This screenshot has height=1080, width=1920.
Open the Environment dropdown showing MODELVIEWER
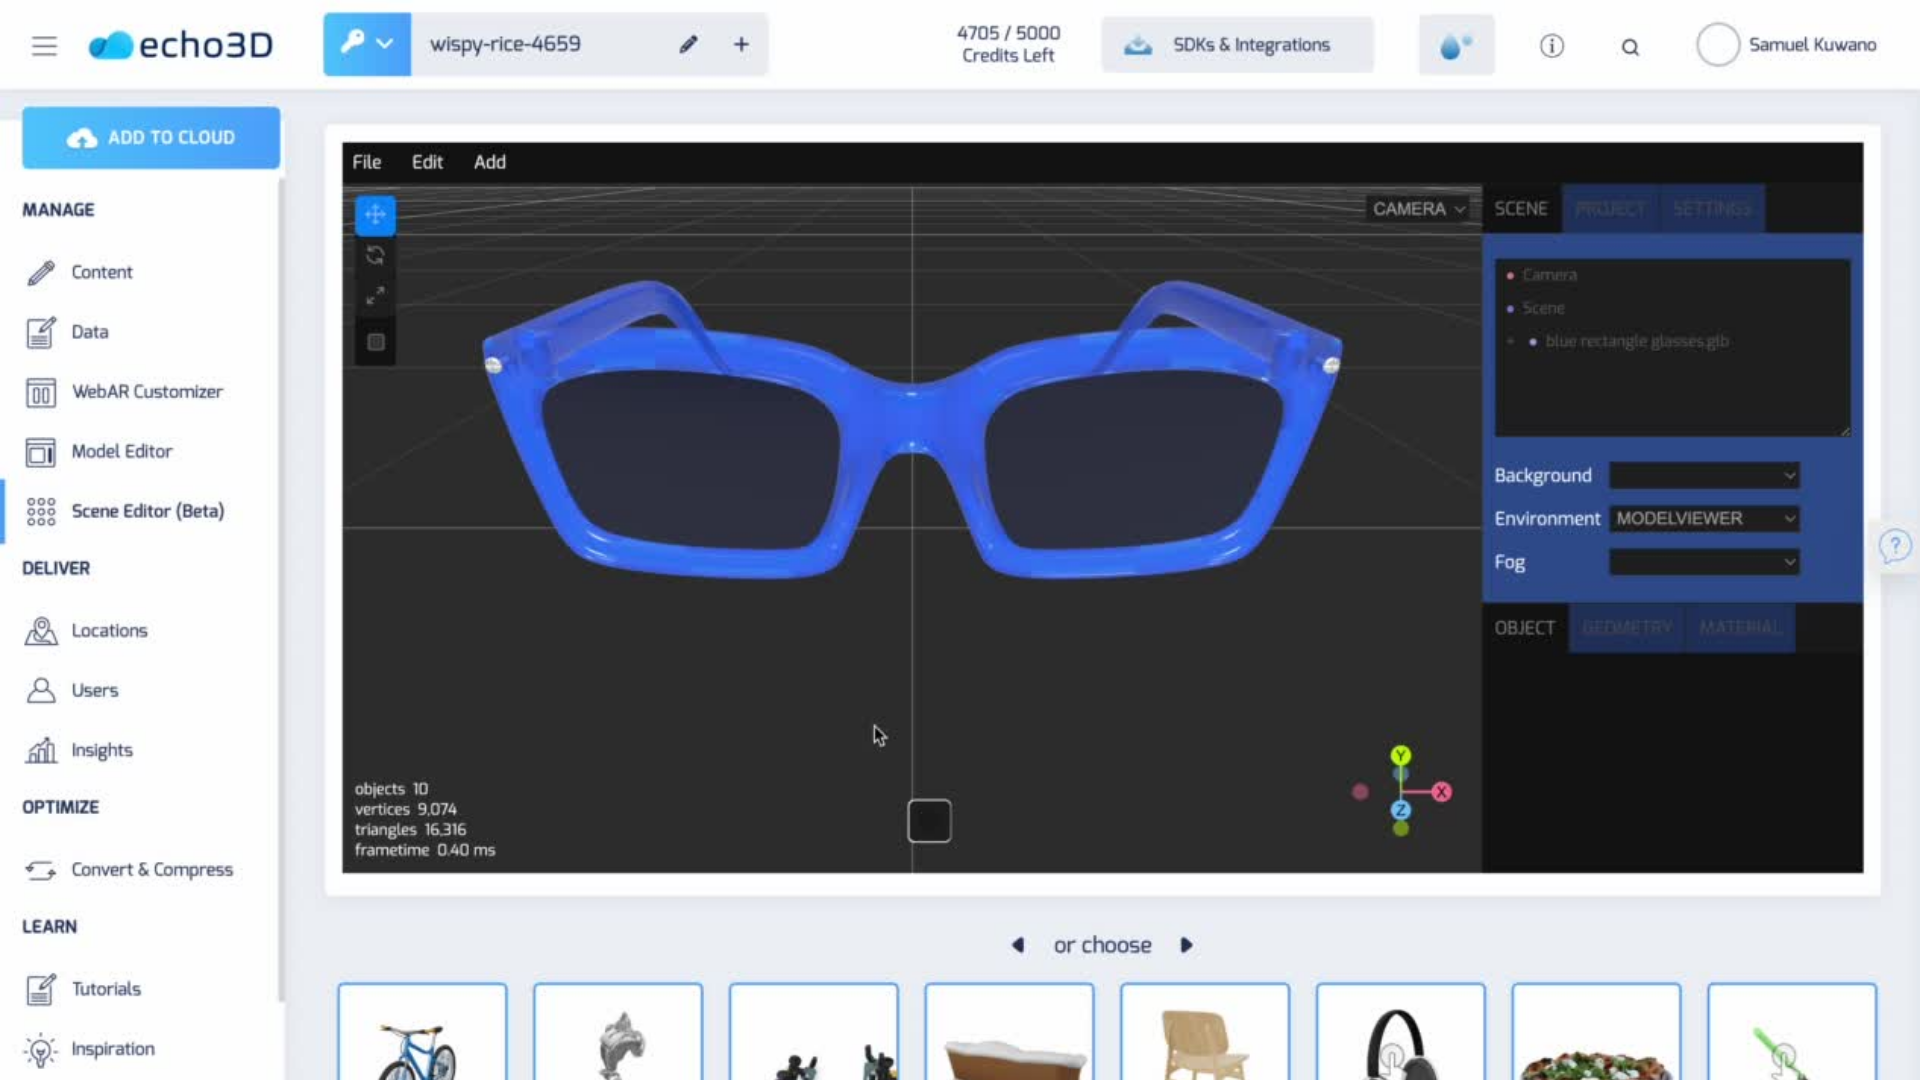(1703, 518)
